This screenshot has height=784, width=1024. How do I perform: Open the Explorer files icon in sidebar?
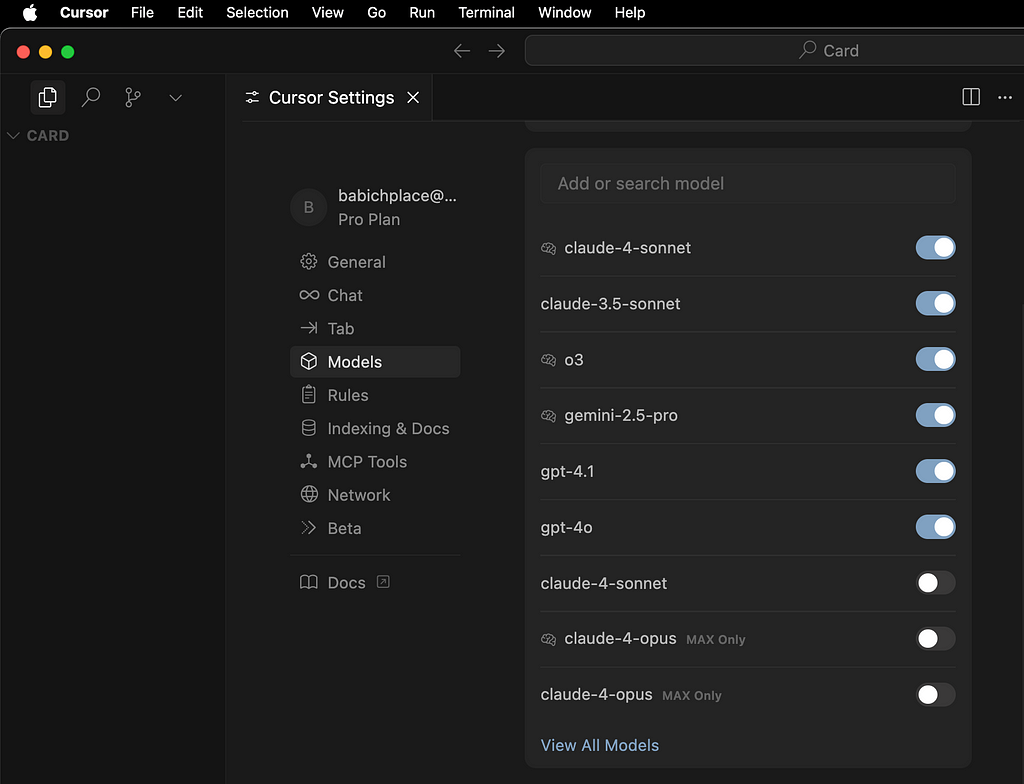(48, 97)
